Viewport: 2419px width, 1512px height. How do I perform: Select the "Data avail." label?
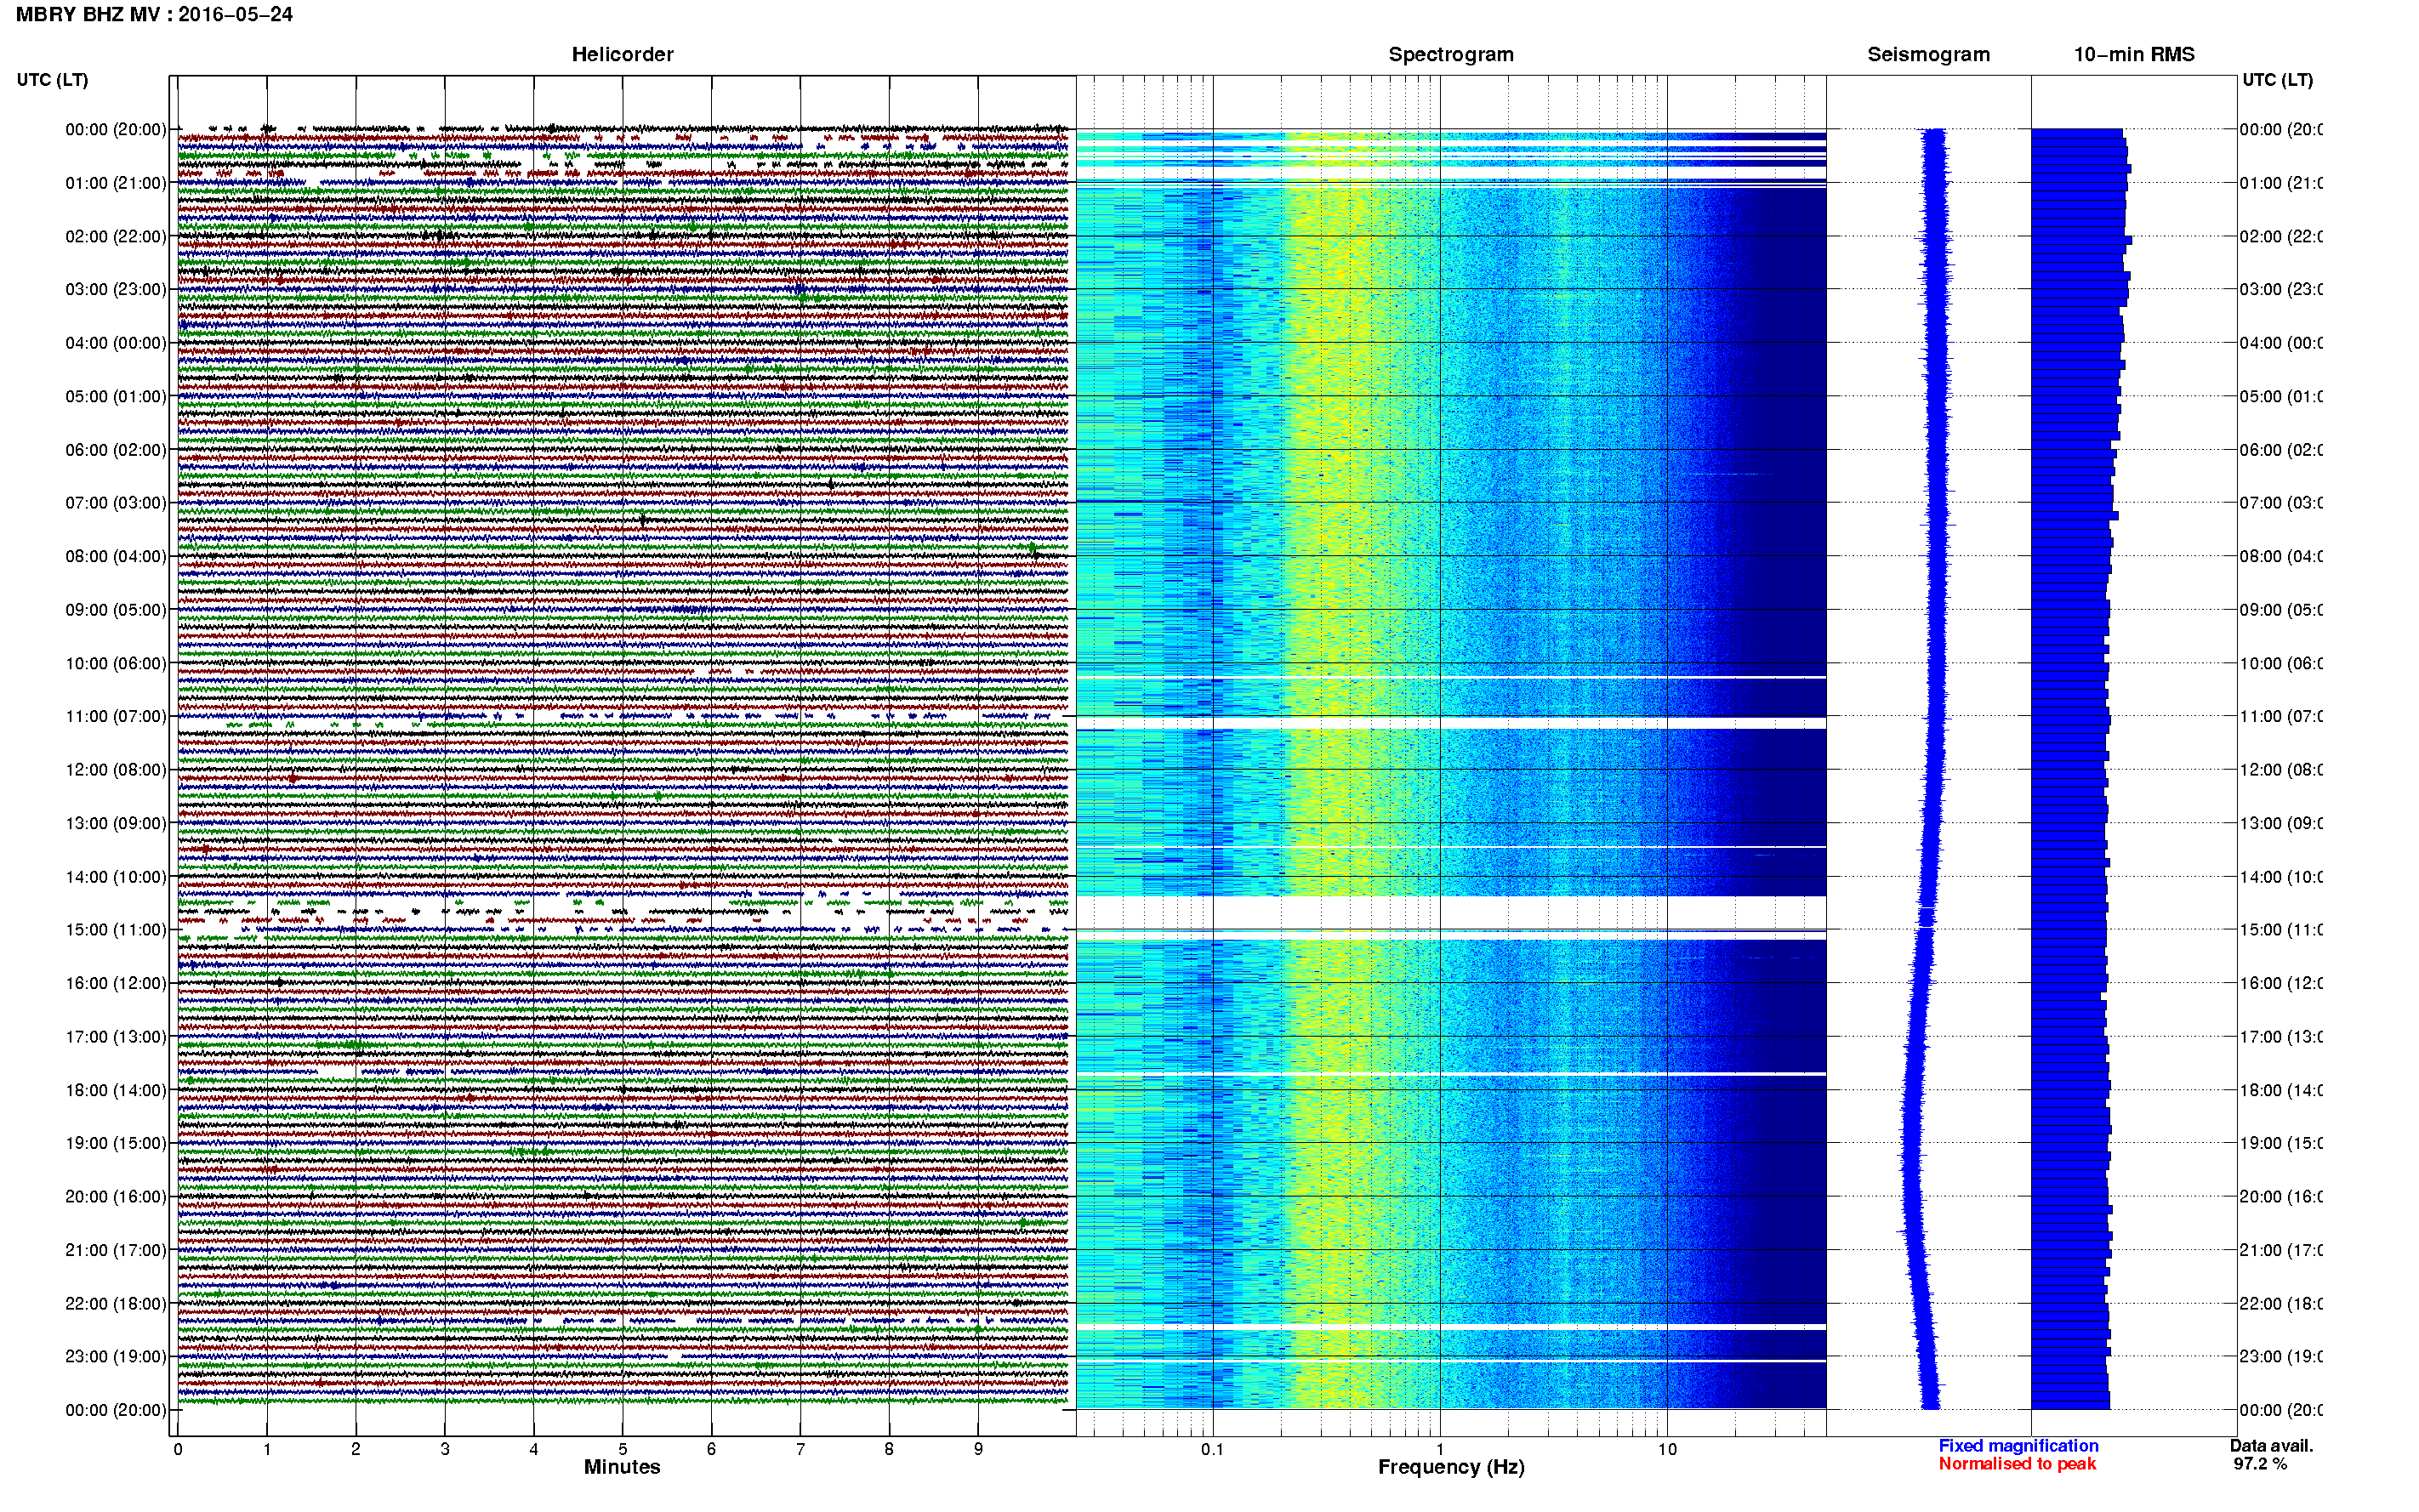pyautogui.click(x=2271, y=1446)
